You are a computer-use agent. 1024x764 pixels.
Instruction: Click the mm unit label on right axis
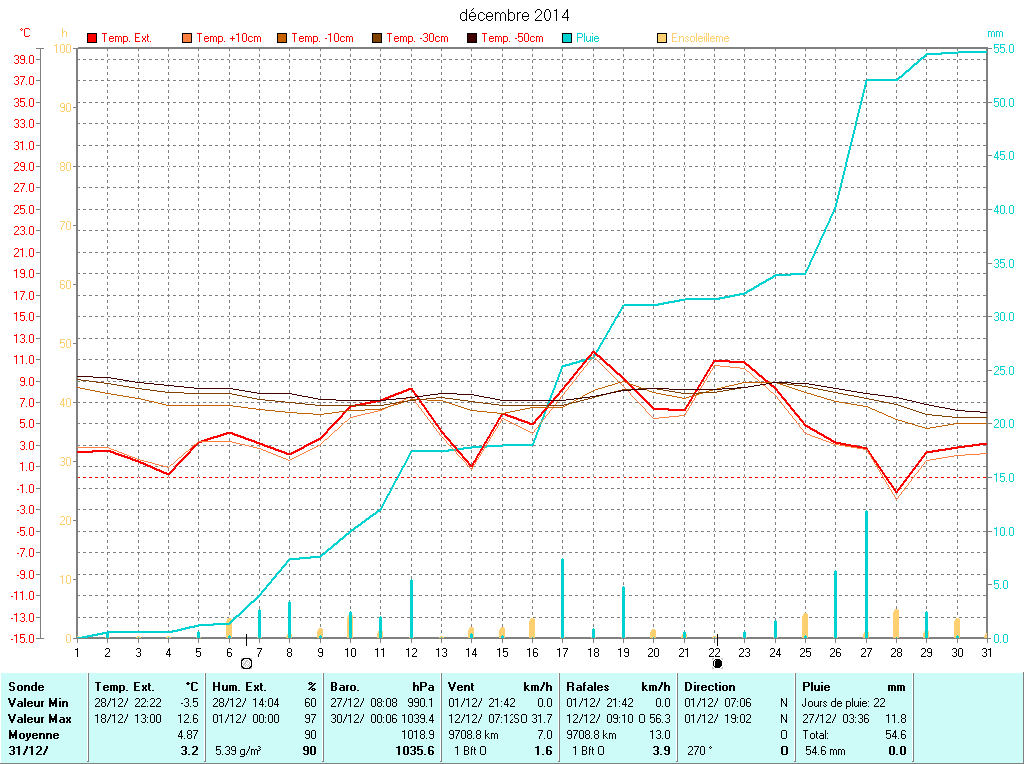(x=995, y=33)
